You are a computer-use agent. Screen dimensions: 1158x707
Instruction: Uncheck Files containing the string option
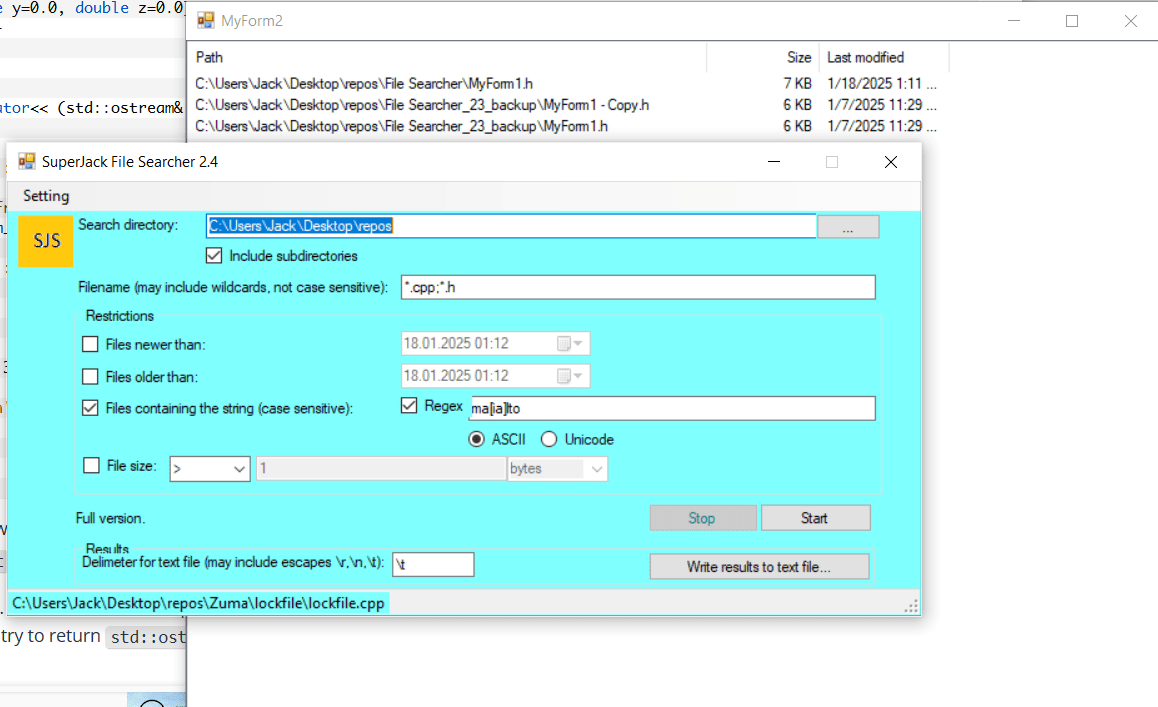(90, 408)
